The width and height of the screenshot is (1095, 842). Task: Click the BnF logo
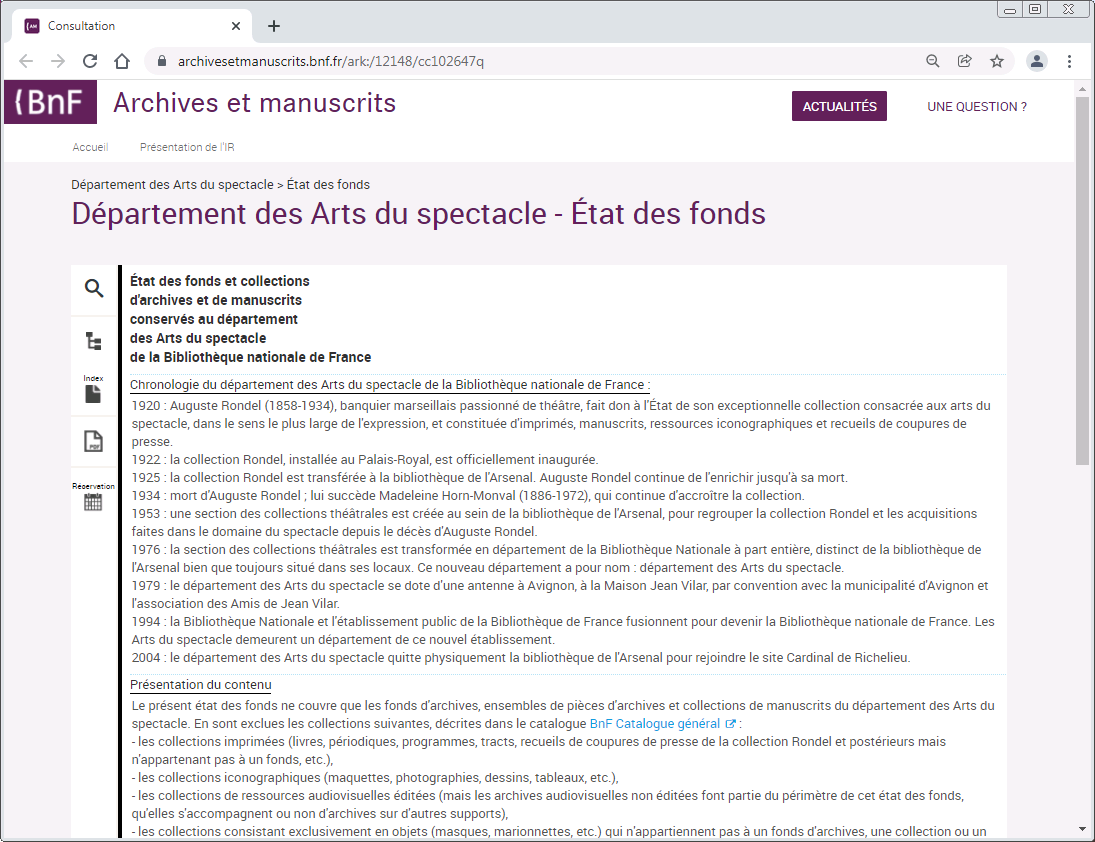click(50, 102)
